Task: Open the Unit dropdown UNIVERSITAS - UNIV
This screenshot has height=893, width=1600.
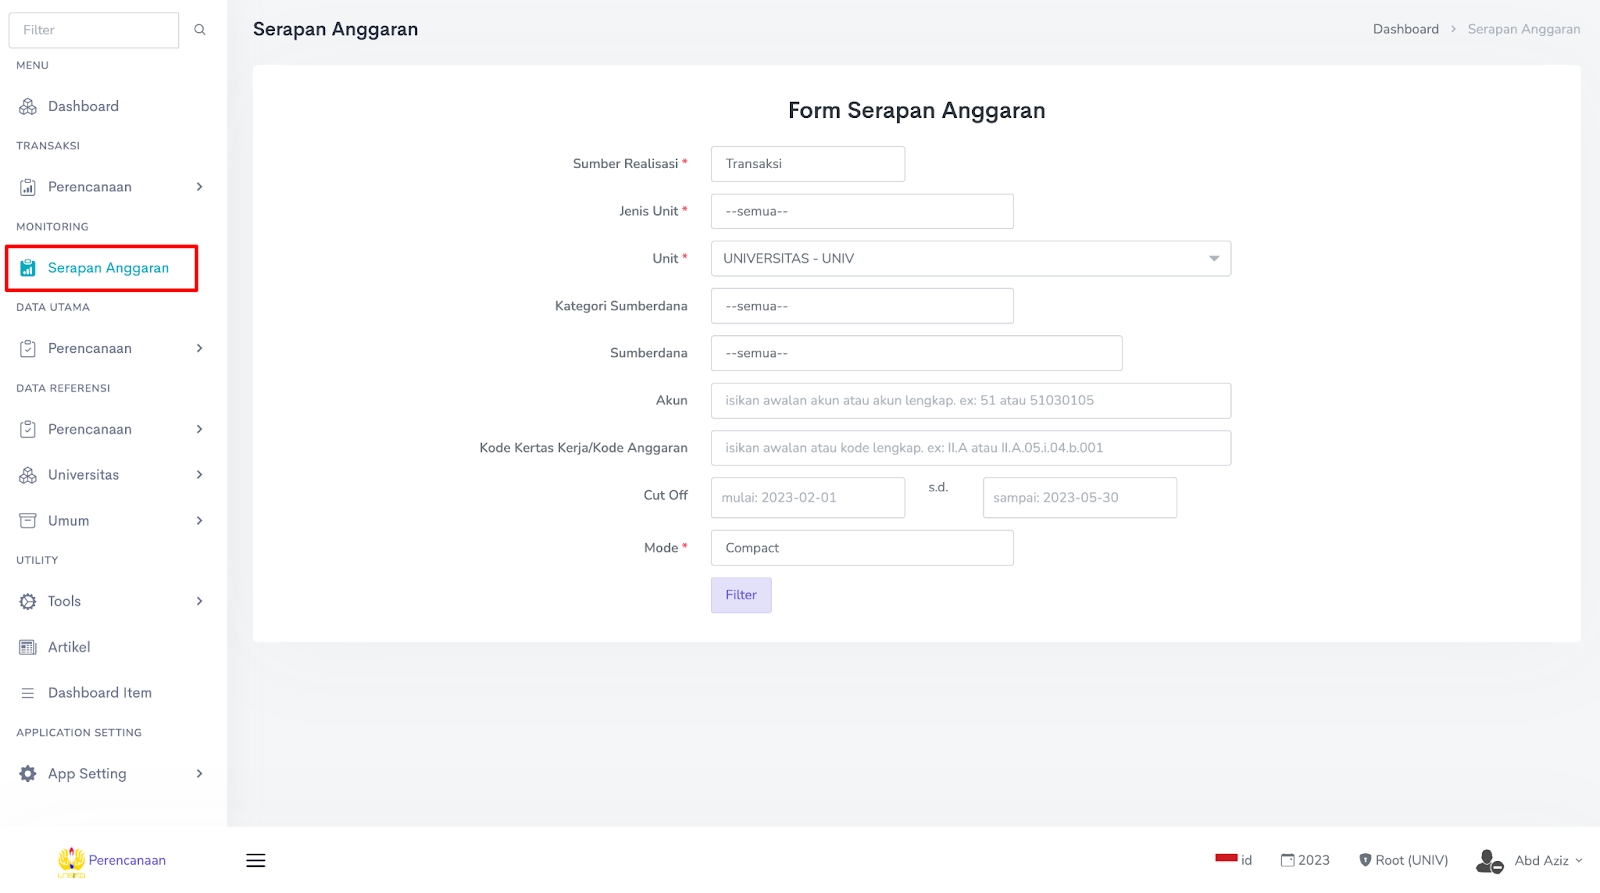Action: (970, 259)
